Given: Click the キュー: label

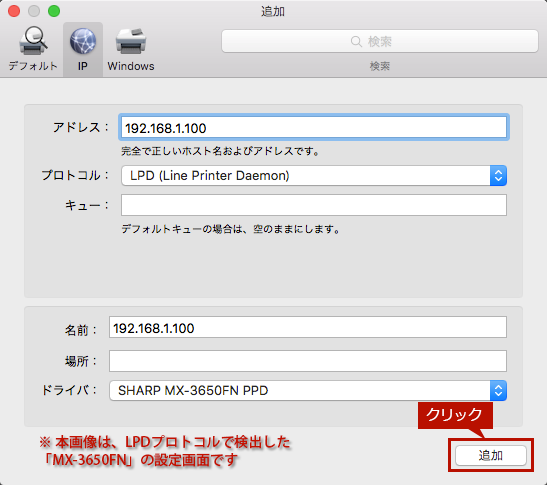Looking at the screenshot, I should tap(87, 205).
